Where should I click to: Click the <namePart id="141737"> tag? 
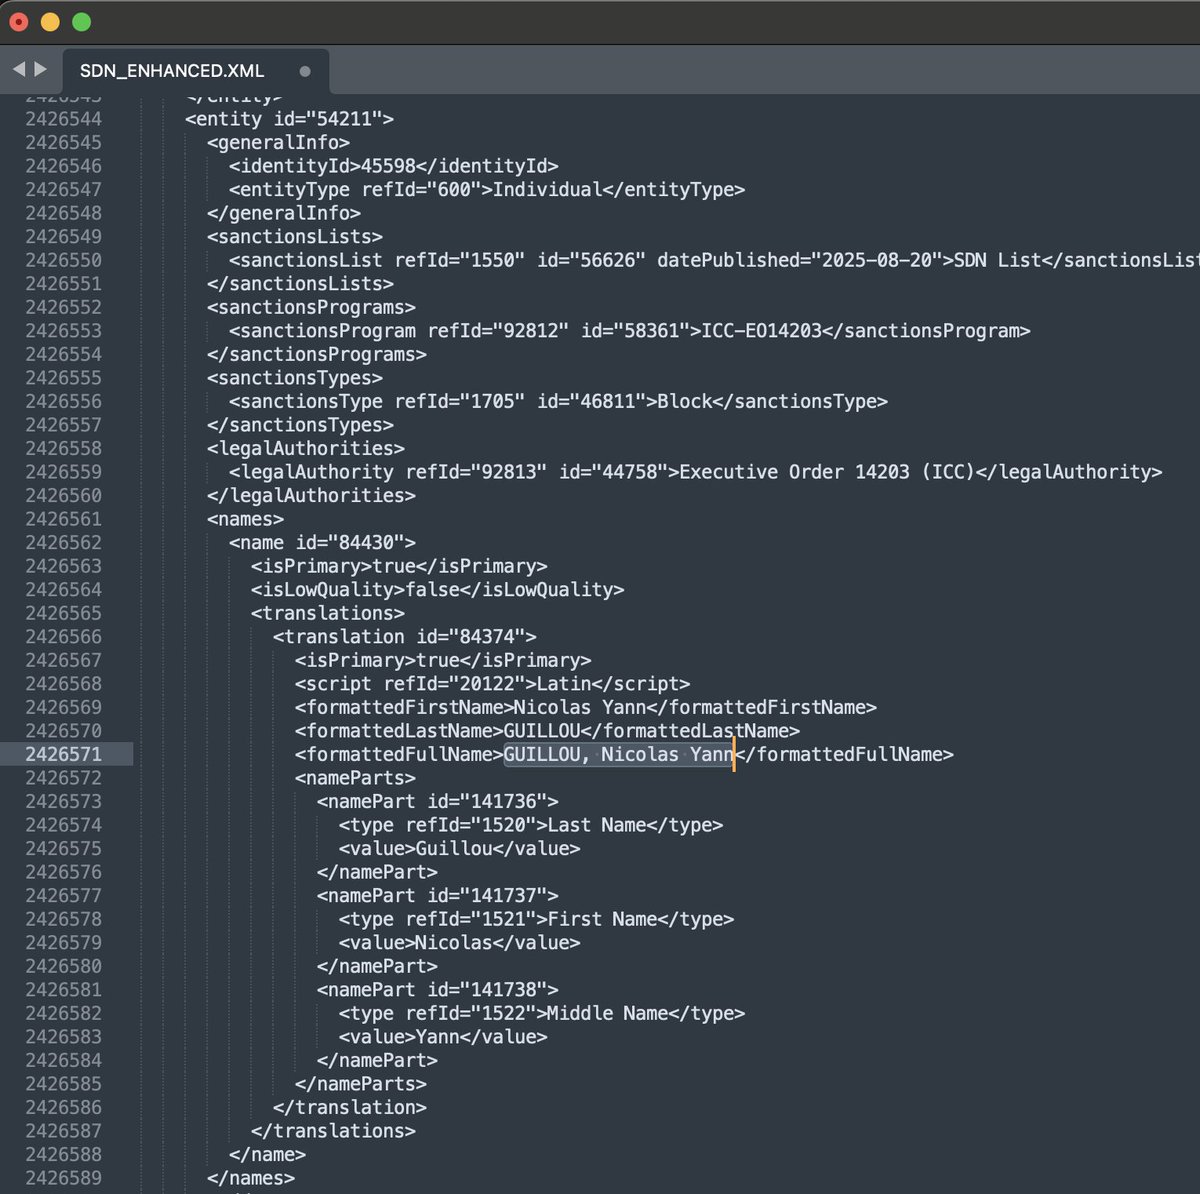tap(438, 895)
